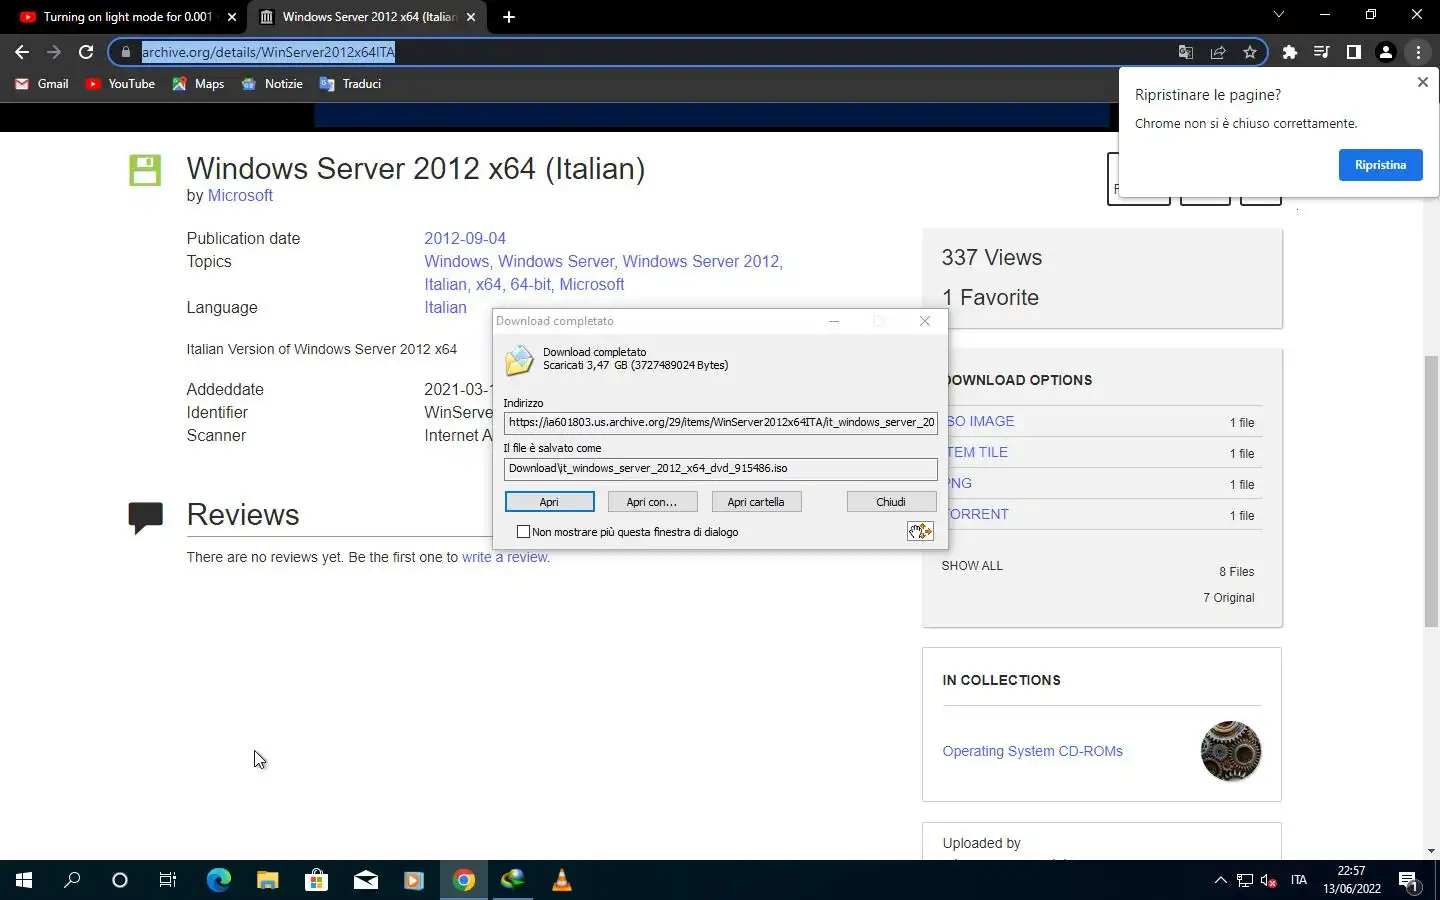The image size is (1440, 900).
Task: Click the Indirizzo URL field in the dialog
Action: coord(720,422)
